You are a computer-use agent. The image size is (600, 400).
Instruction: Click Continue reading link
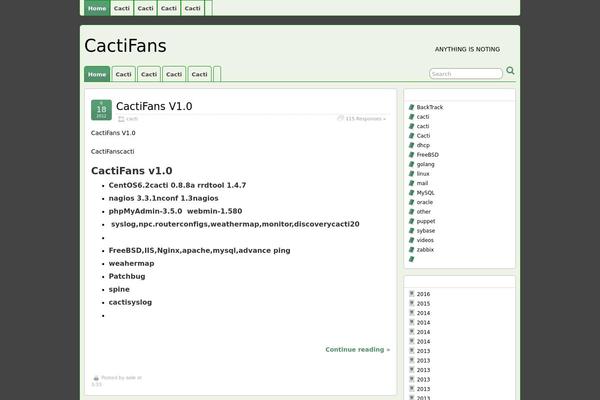point(357,349)
